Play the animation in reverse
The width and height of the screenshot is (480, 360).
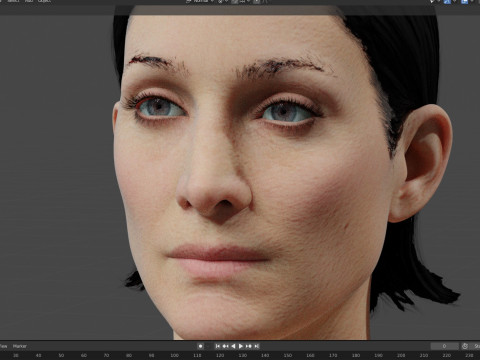[233, 346]
